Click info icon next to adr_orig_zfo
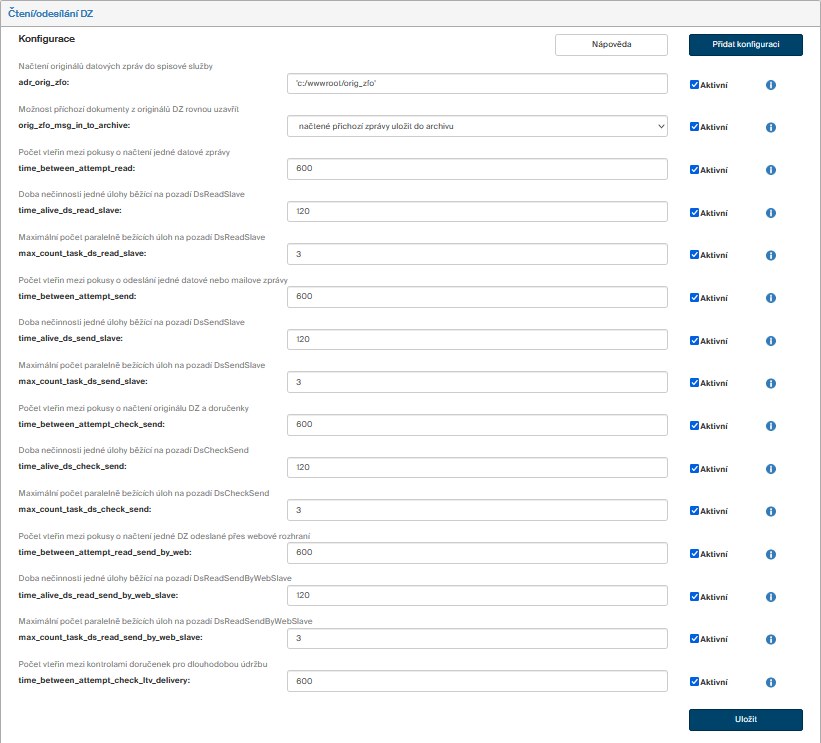 [770, 85]
